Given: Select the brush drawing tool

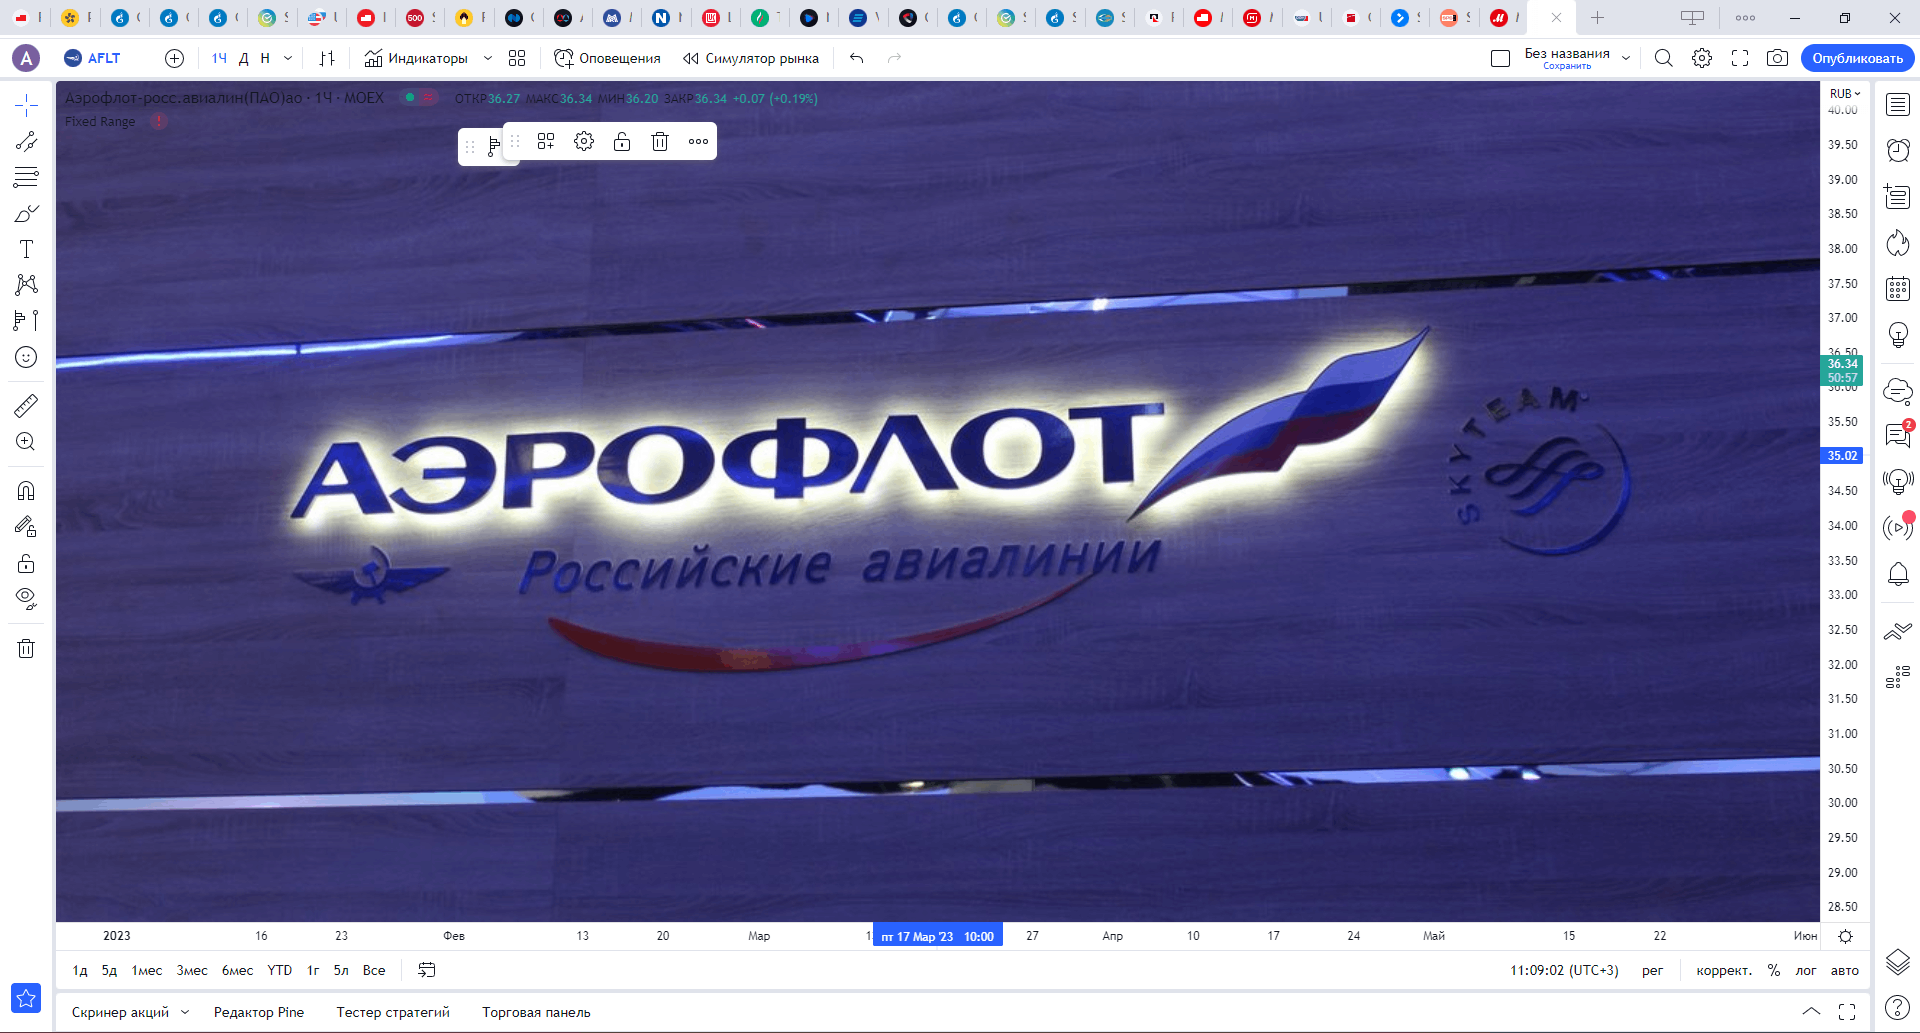Looking at the screenshot, I should pyautogui.click(x=27, y=213).
